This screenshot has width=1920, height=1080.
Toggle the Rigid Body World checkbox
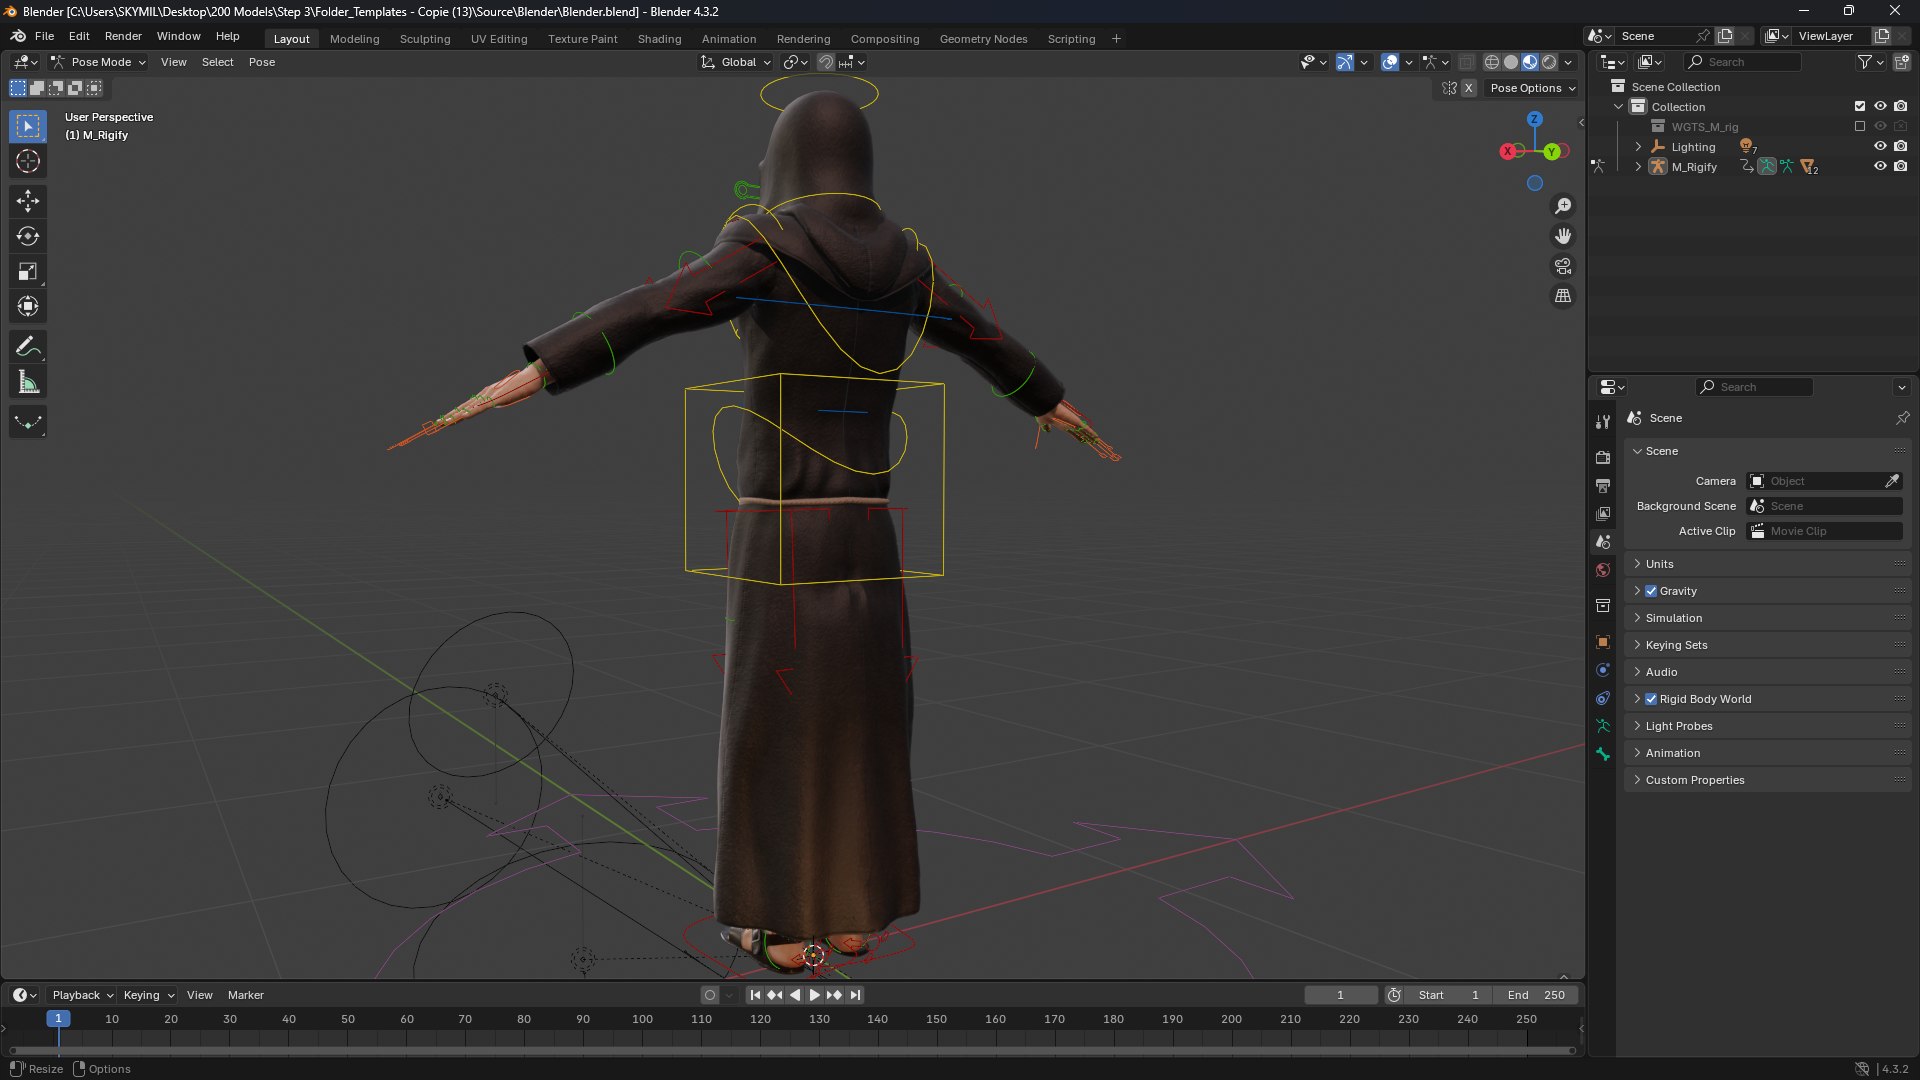point(1651,699)
